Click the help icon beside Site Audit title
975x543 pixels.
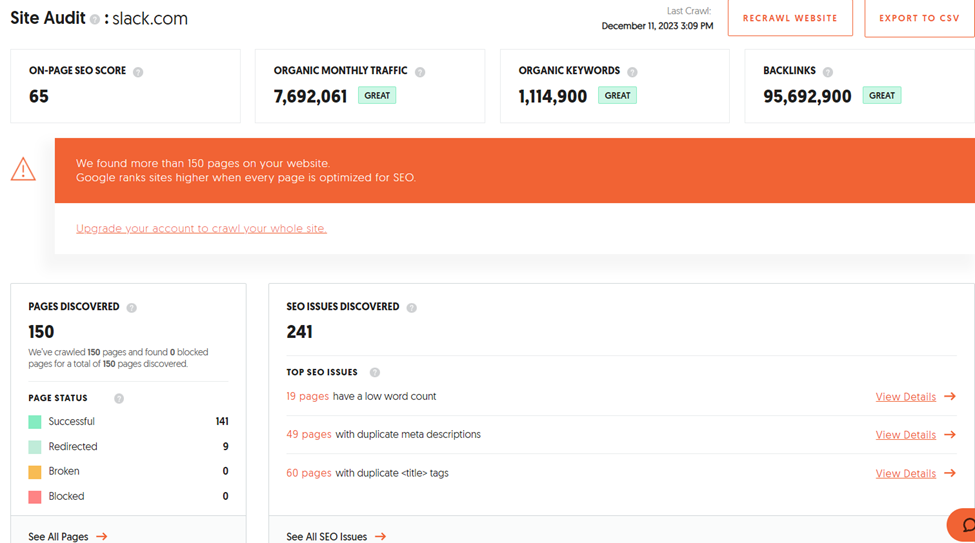95,19
